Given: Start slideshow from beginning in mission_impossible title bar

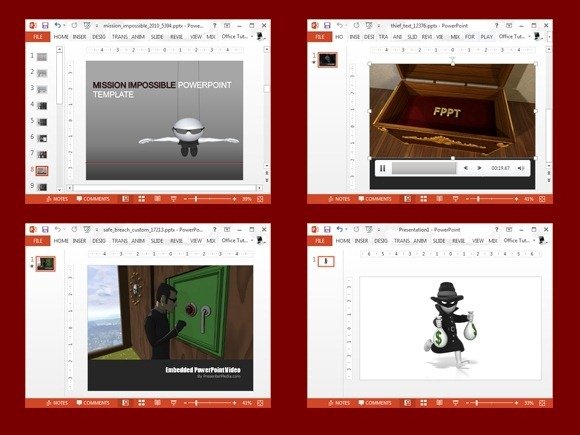Looking at the screenshot, I should 87,26.
